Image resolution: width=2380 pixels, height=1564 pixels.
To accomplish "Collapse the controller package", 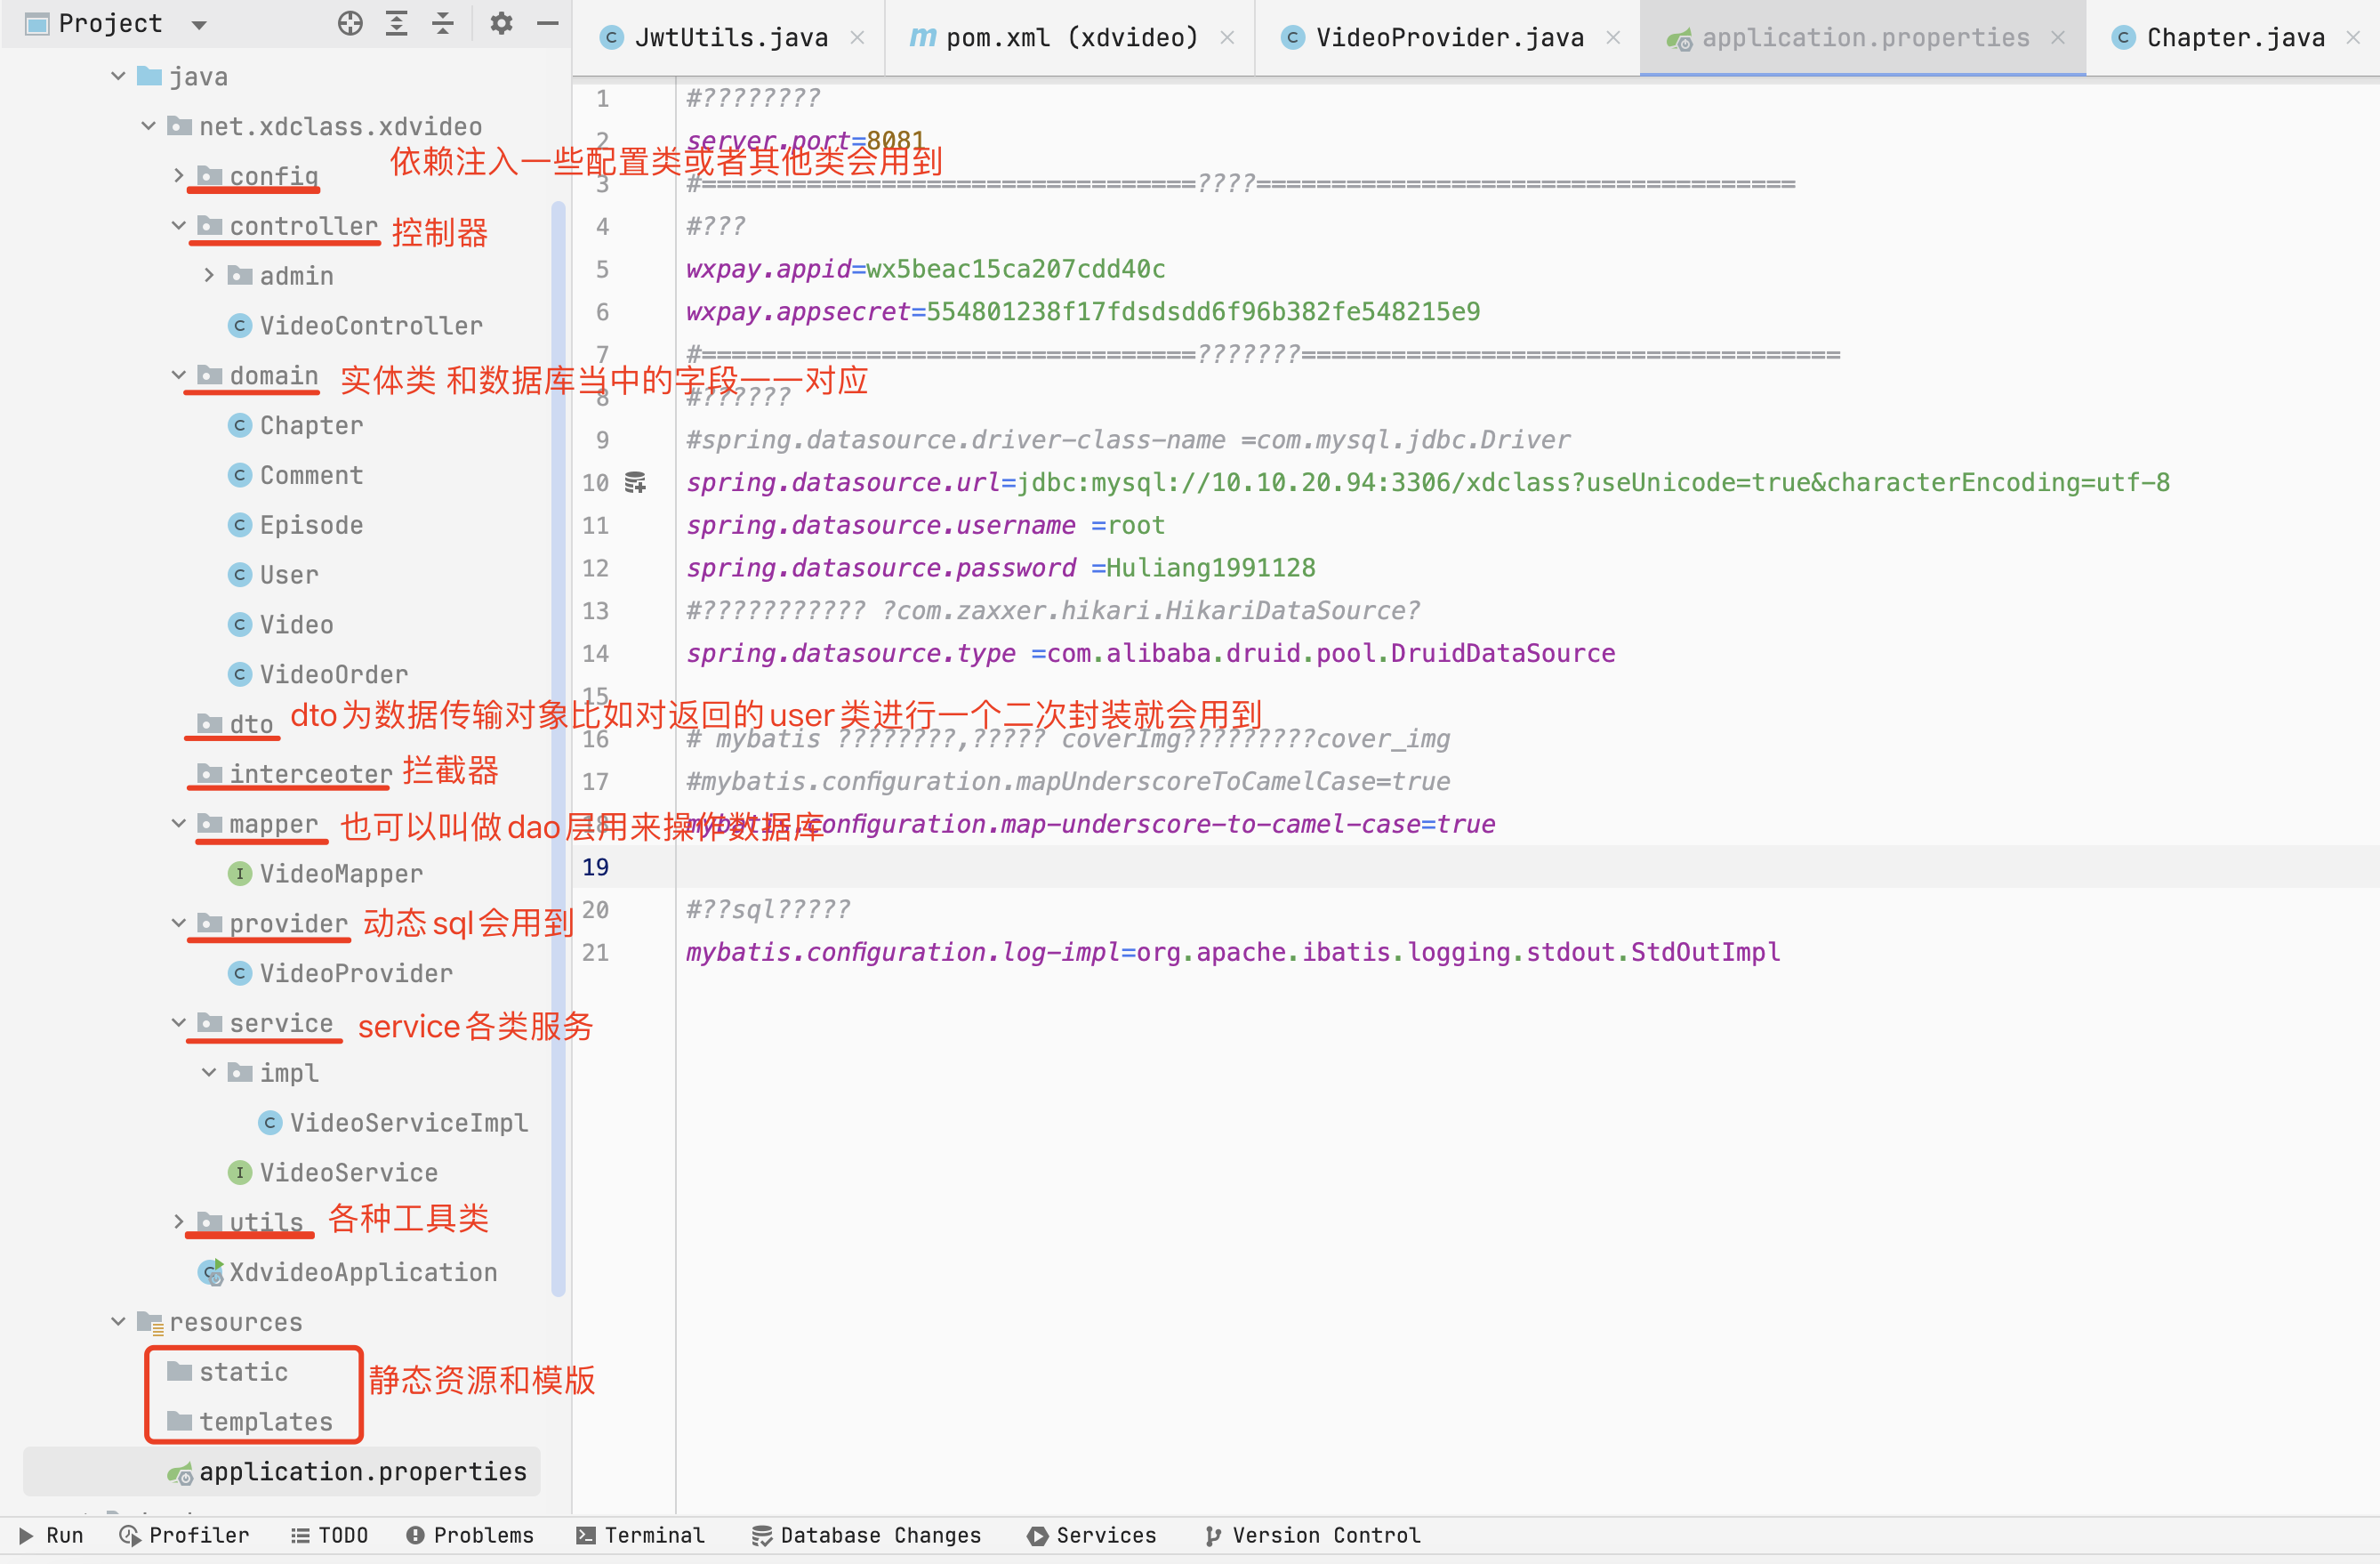I will (178, 226).
